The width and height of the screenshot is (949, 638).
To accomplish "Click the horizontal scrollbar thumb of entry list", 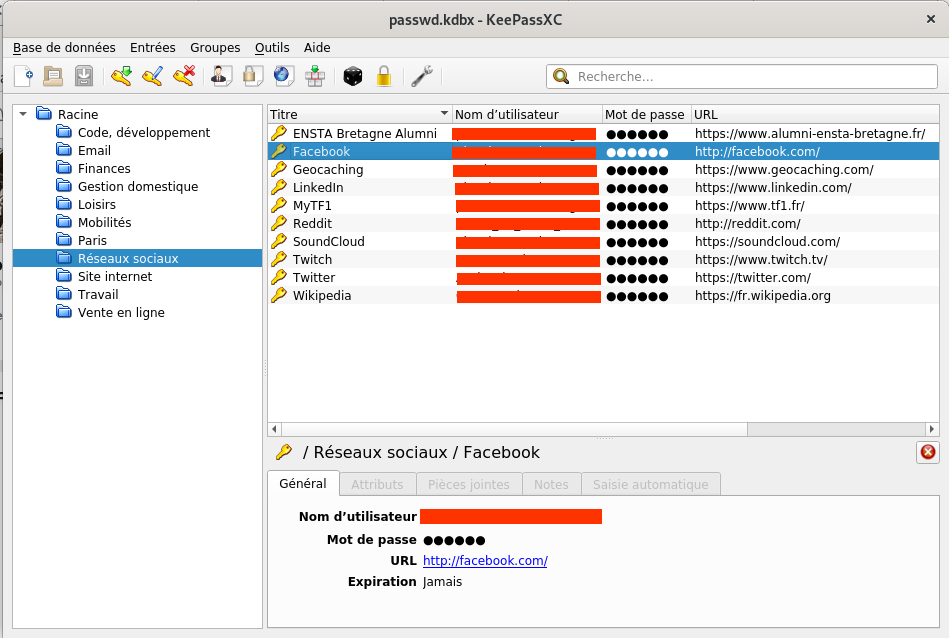I will (x=514, y=429).
